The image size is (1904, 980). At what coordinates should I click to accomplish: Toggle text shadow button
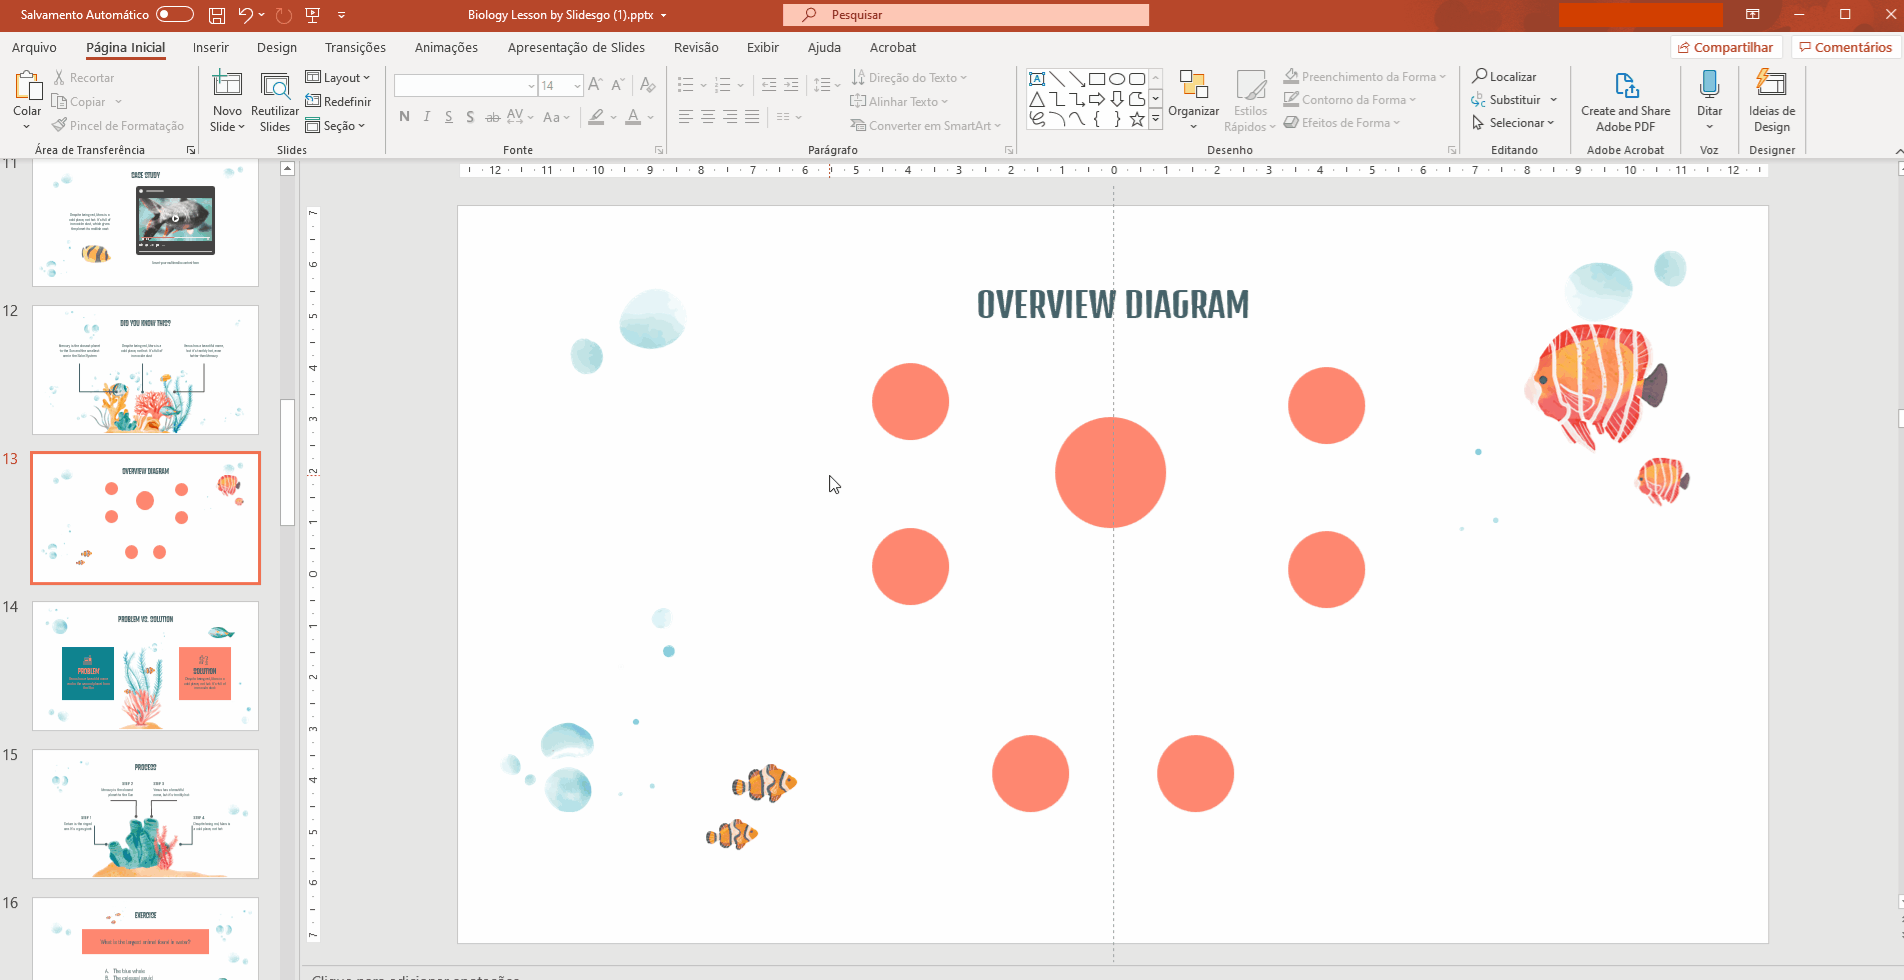[470, 117]
